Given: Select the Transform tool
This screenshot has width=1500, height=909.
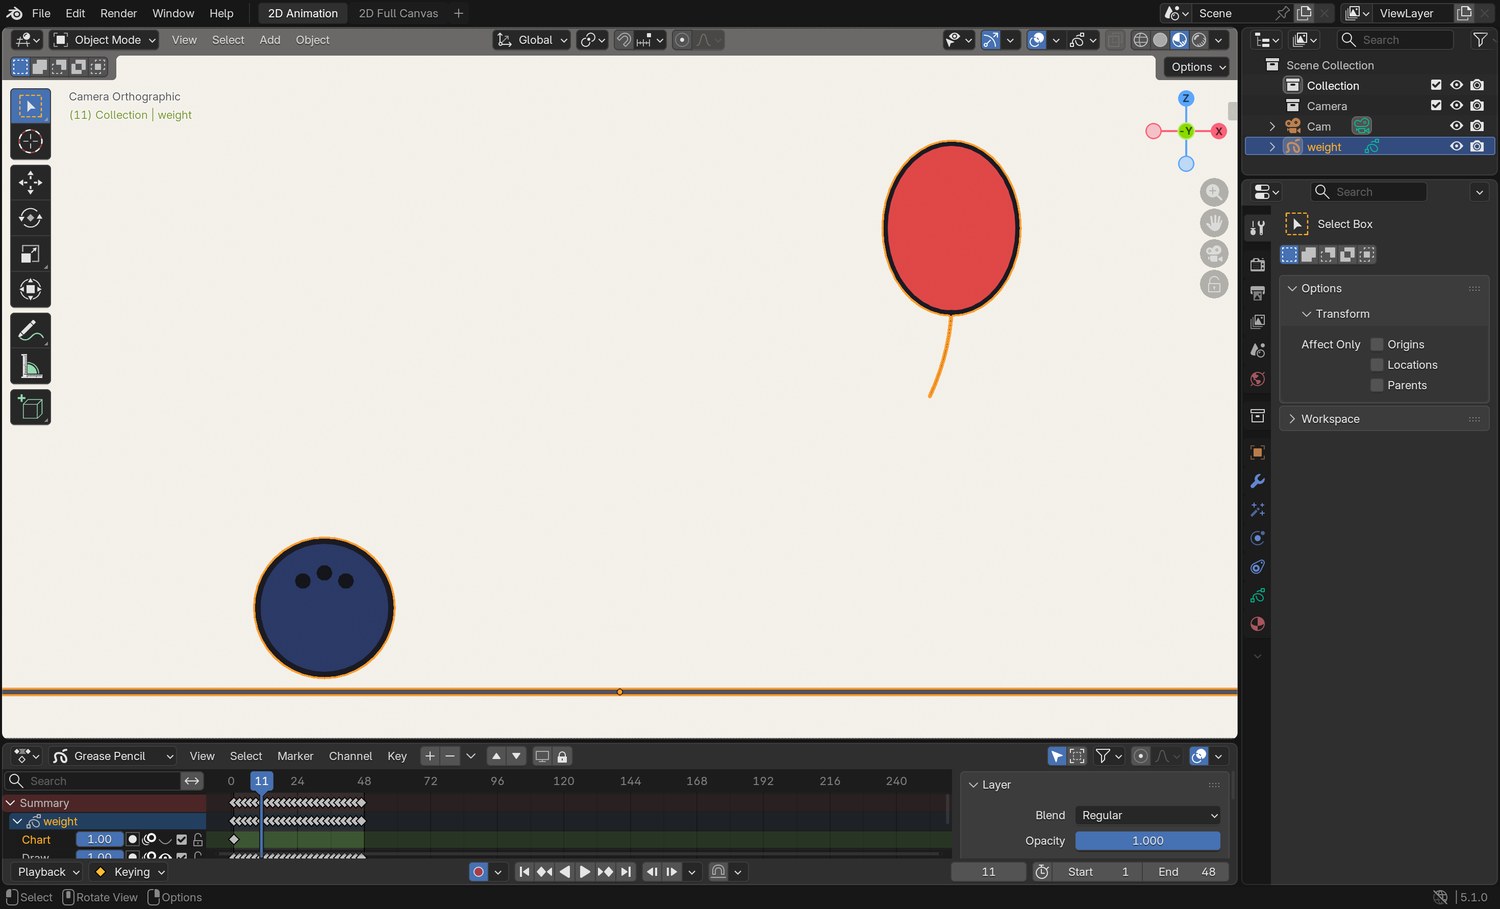Looking at the screenshot, I should 30,290.
